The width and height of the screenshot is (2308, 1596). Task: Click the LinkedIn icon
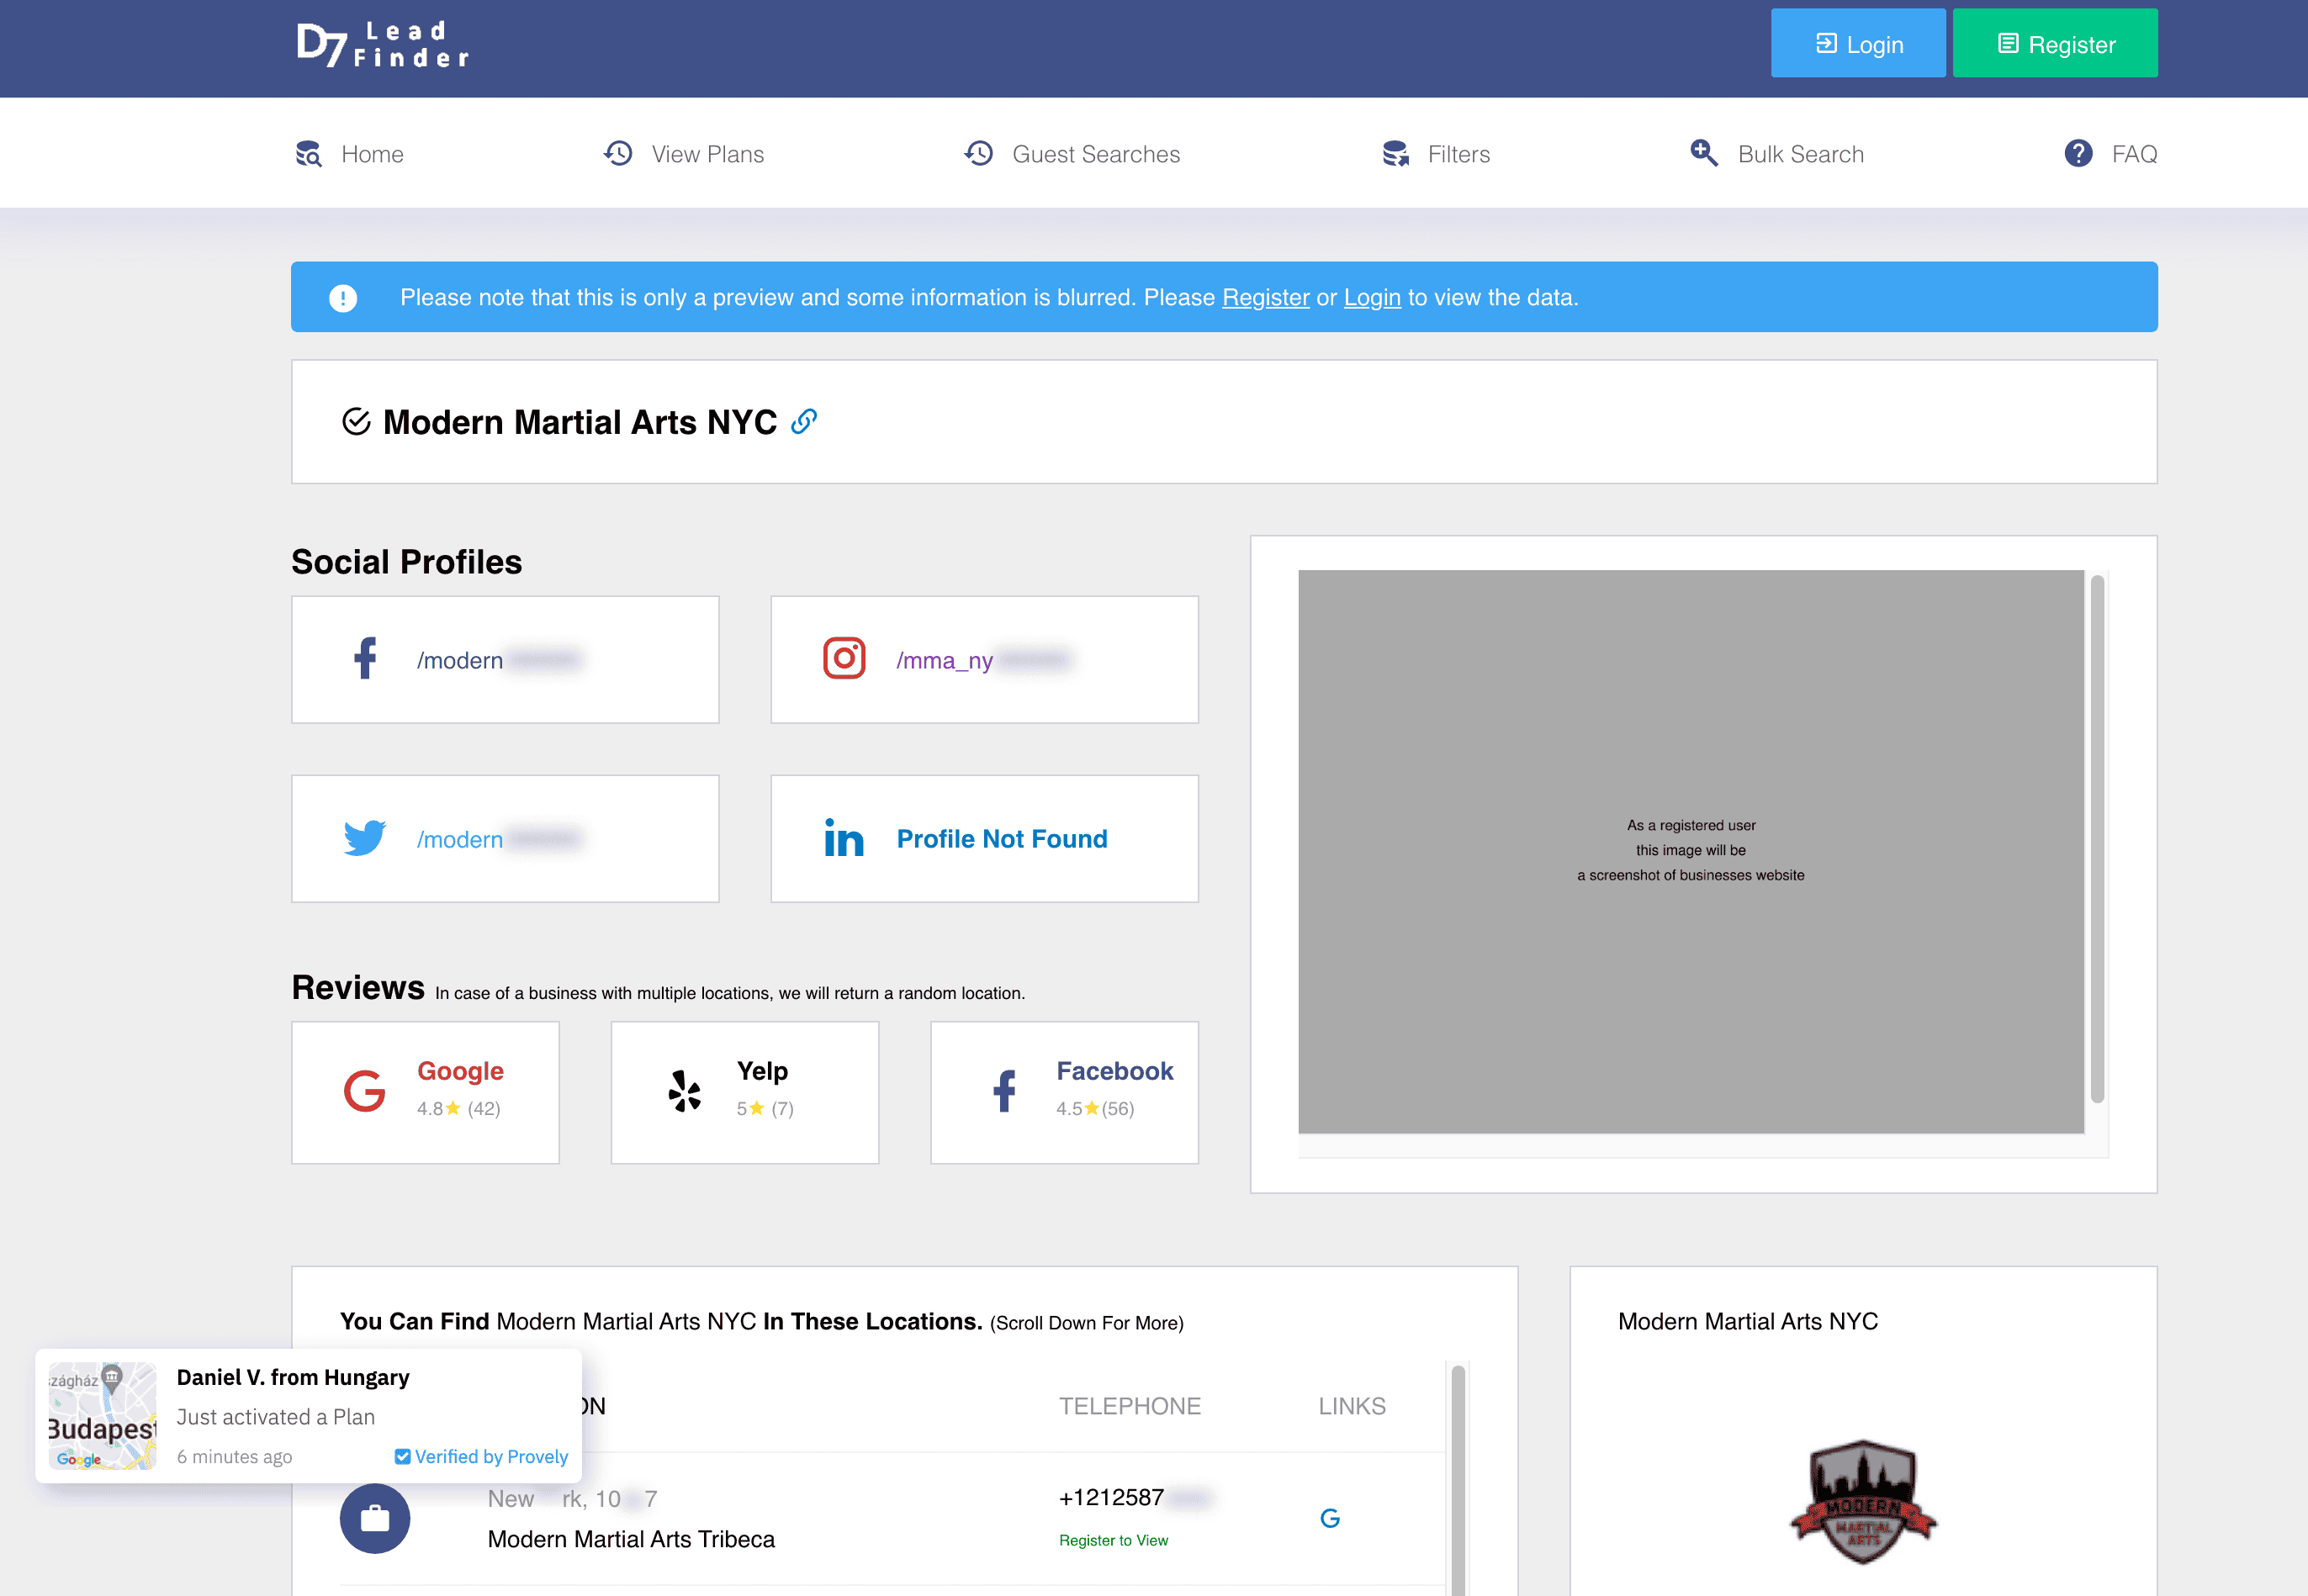point(844,838)
